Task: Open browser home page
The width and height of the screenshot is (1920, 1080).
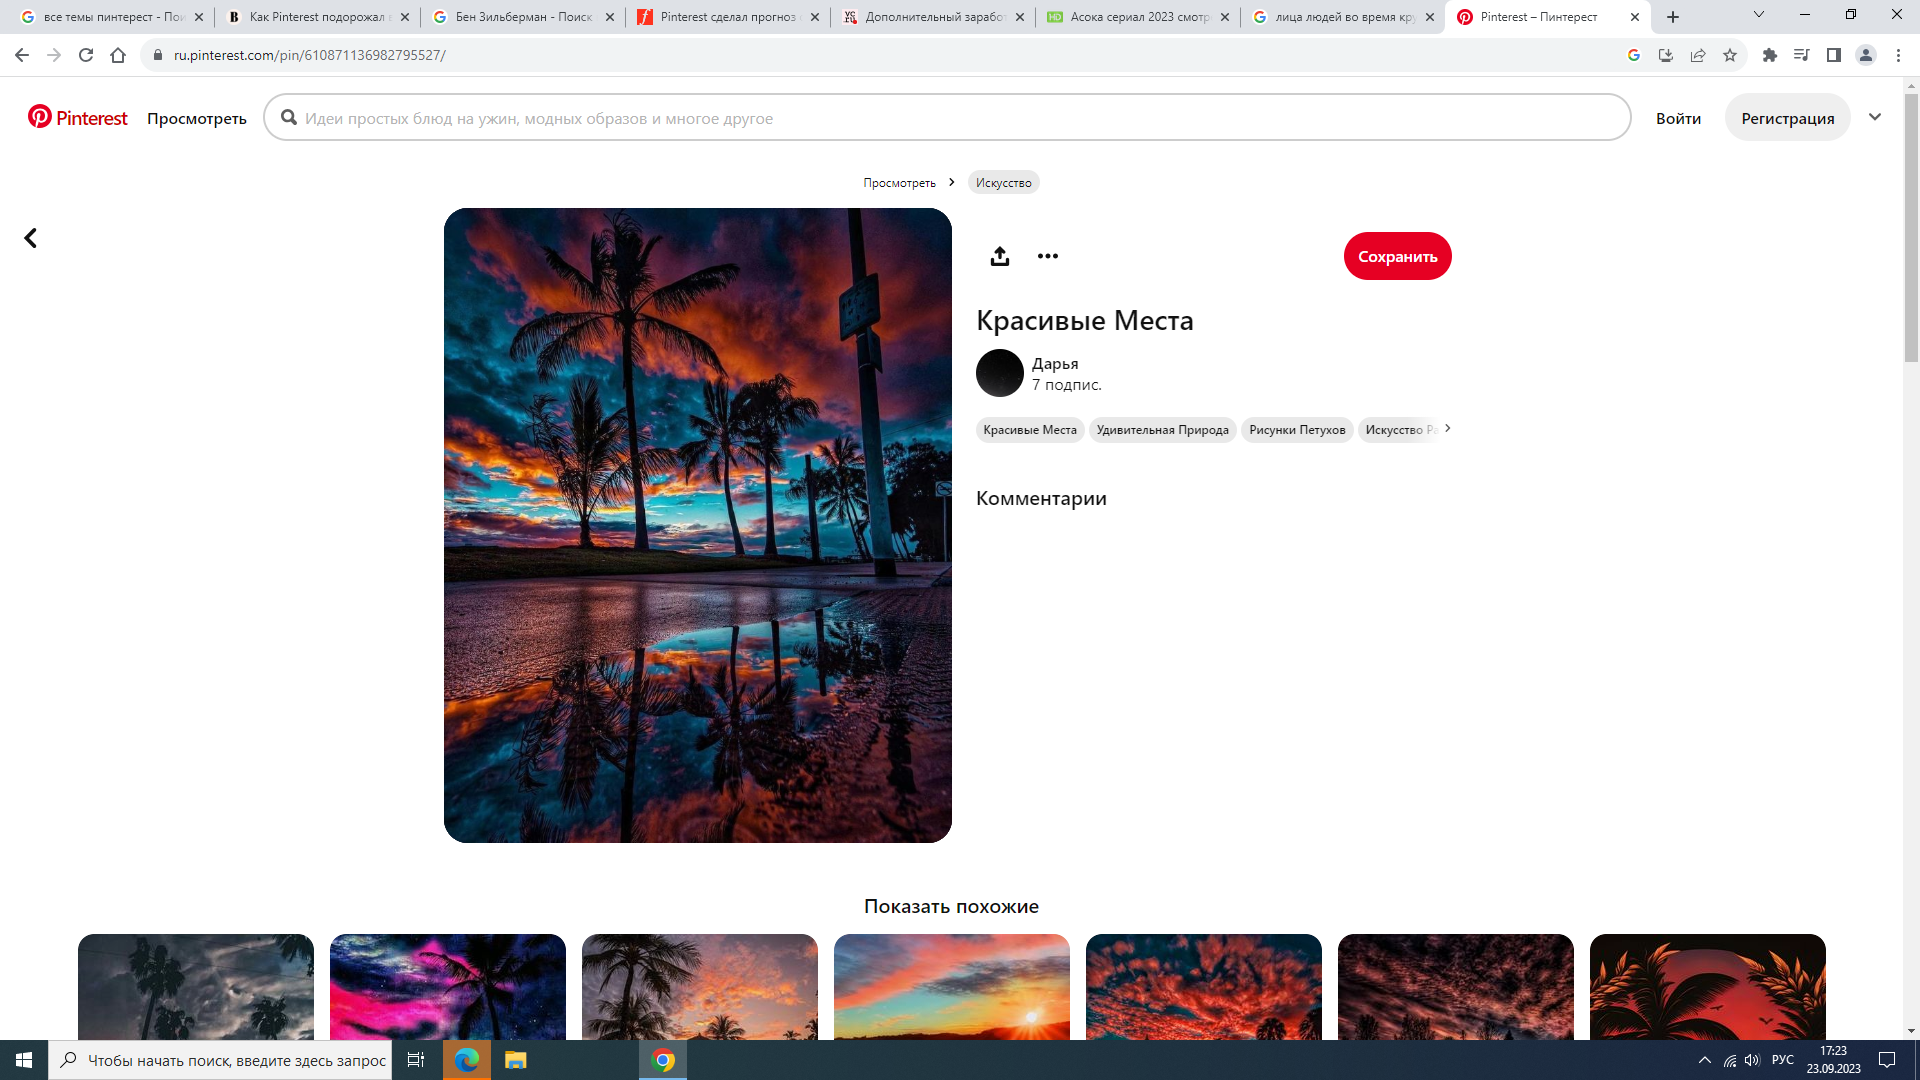Action: [x=118, y=55]
